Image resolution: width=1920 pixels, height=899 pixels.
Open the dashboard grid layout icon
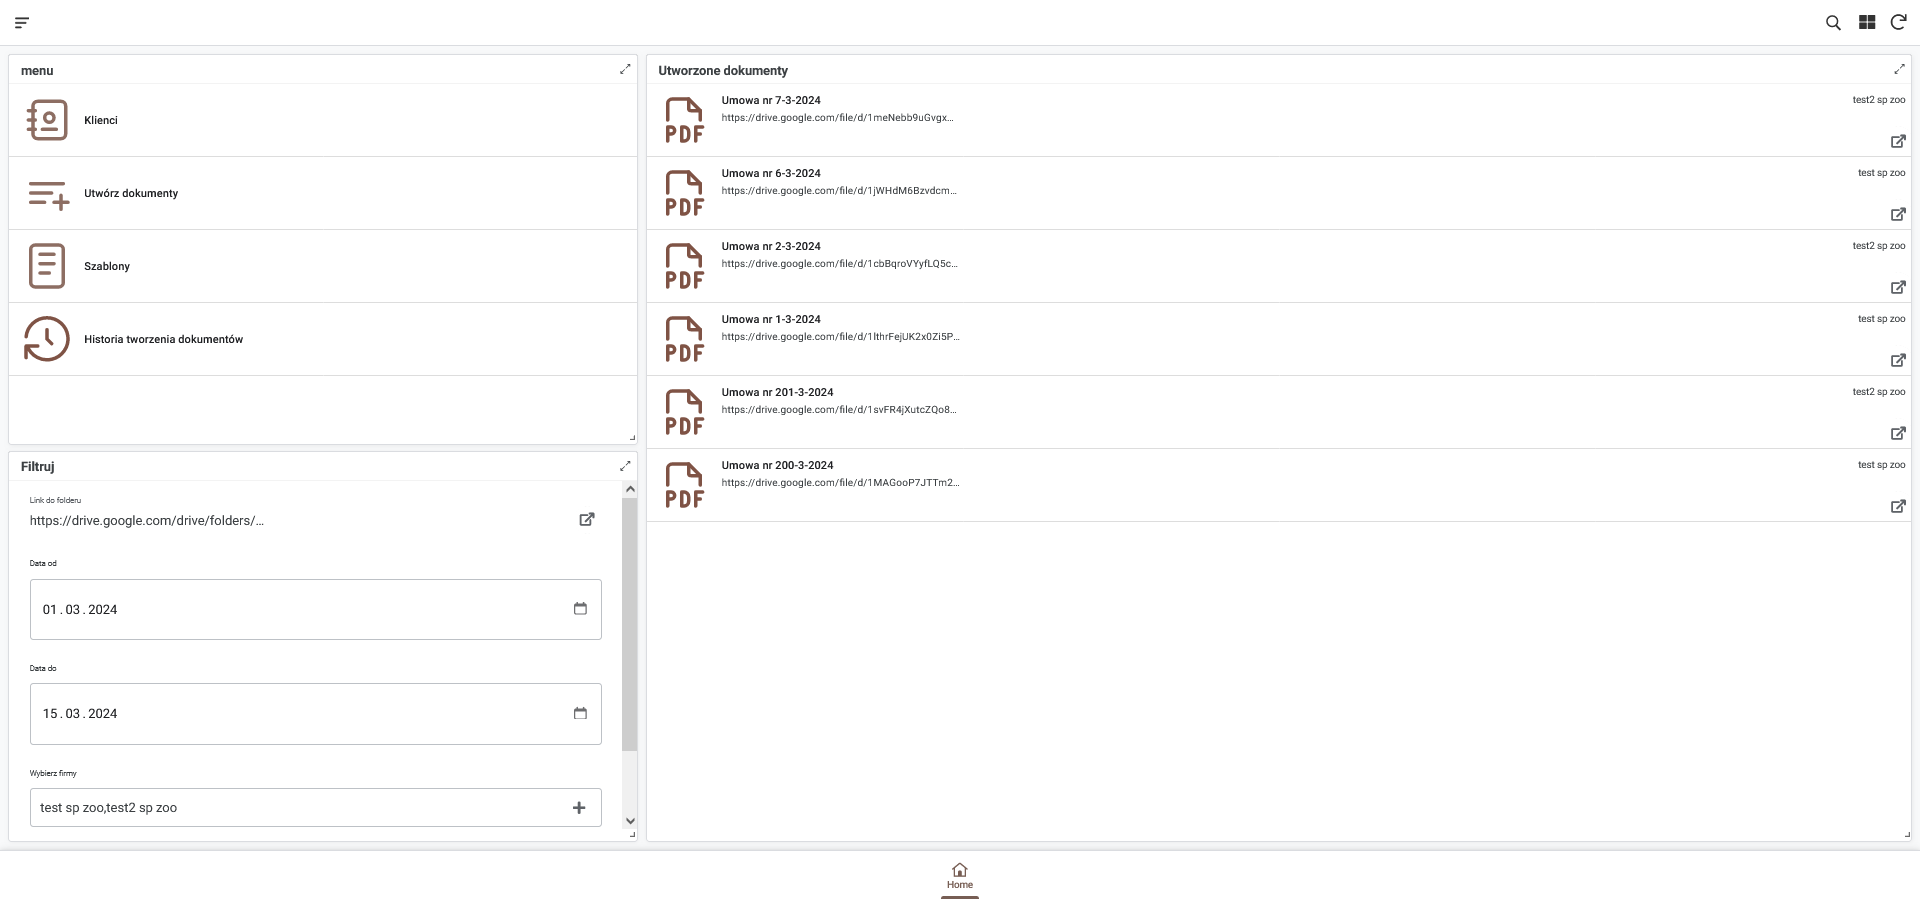1866,22
